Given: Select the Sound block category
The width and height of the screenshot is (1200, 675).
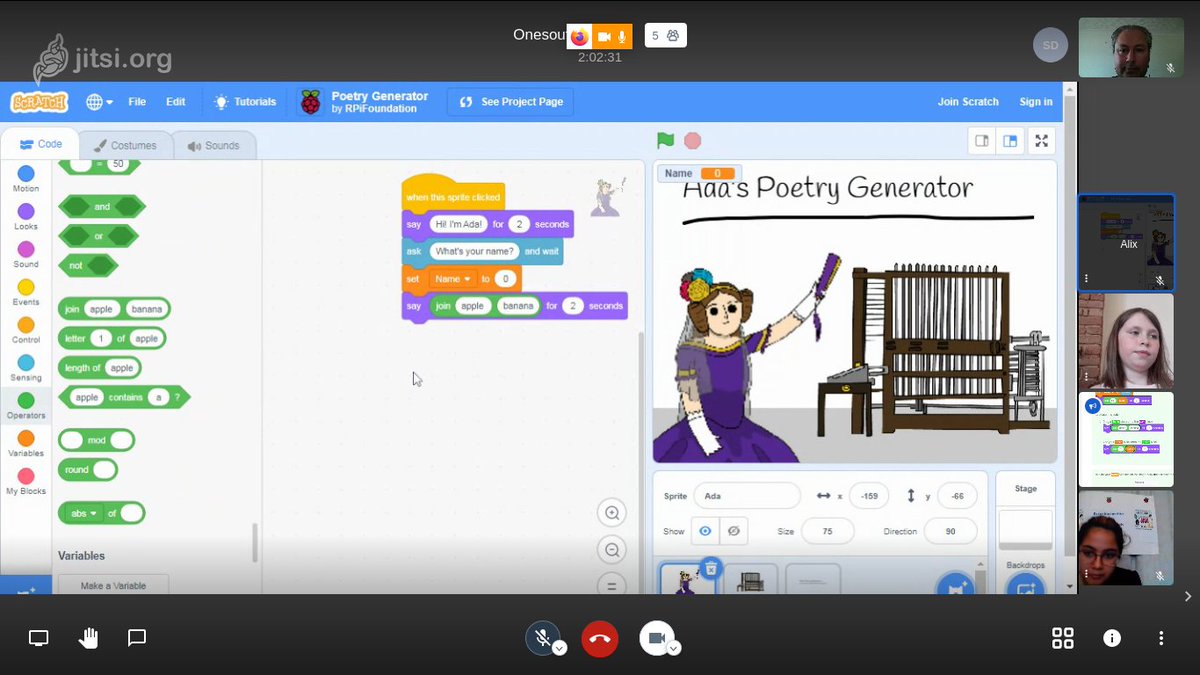Looking at the screenshot, I should (x=26, y=255).
